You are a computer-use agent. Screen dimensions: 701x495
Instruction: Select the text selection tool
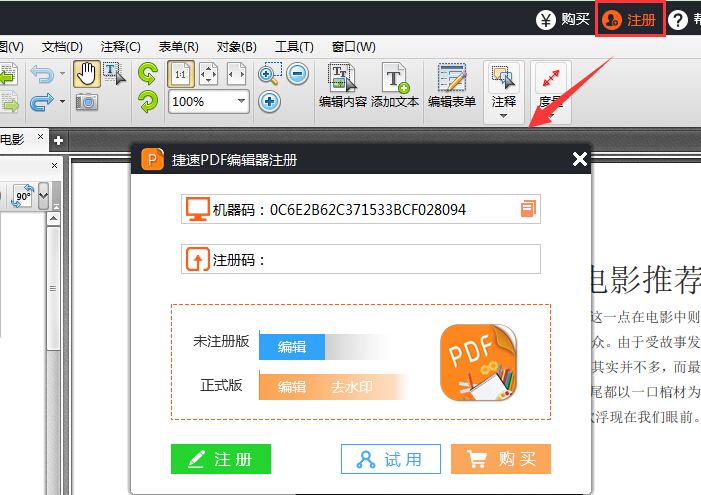point(114,74)
